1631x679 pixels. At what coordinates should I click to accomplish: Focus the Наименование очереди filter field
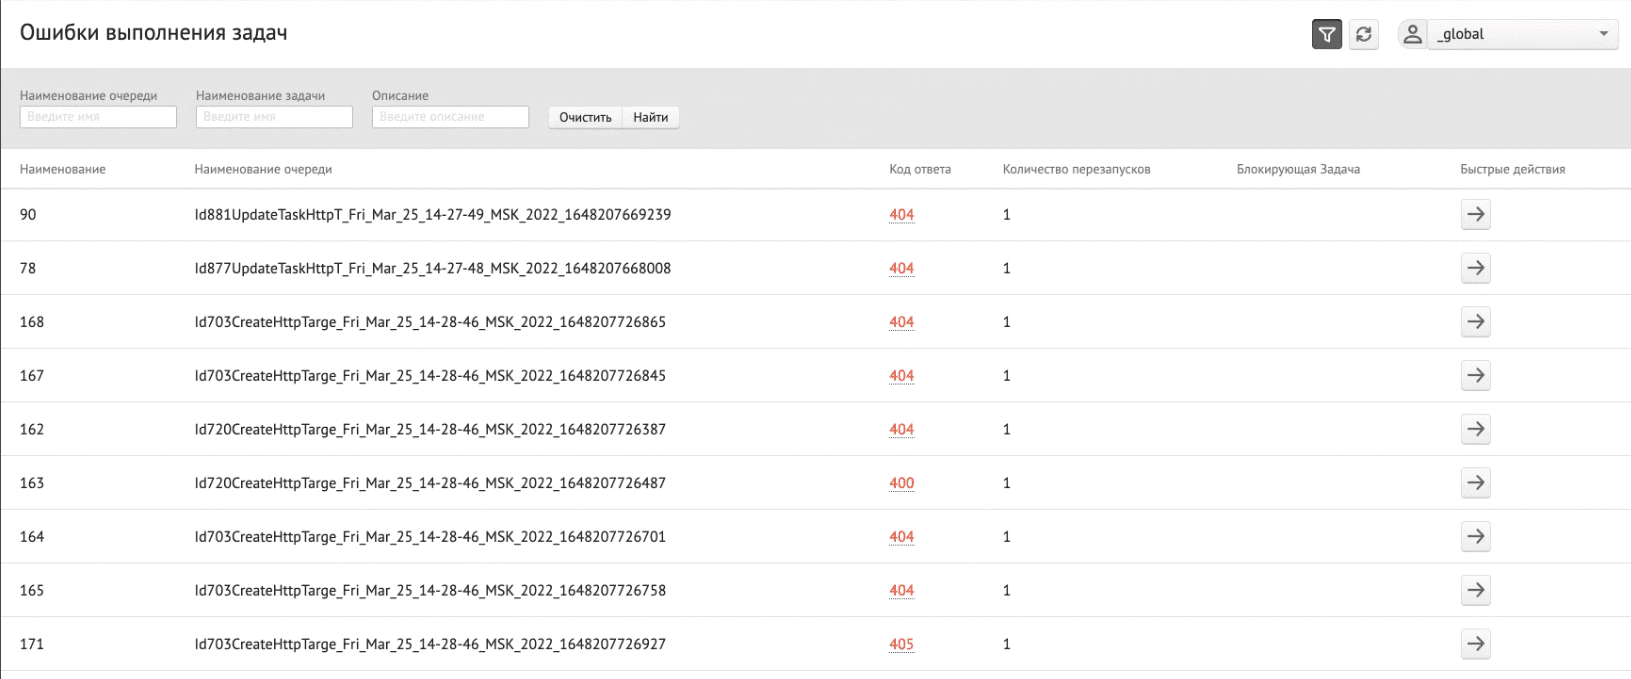(98, 117)
